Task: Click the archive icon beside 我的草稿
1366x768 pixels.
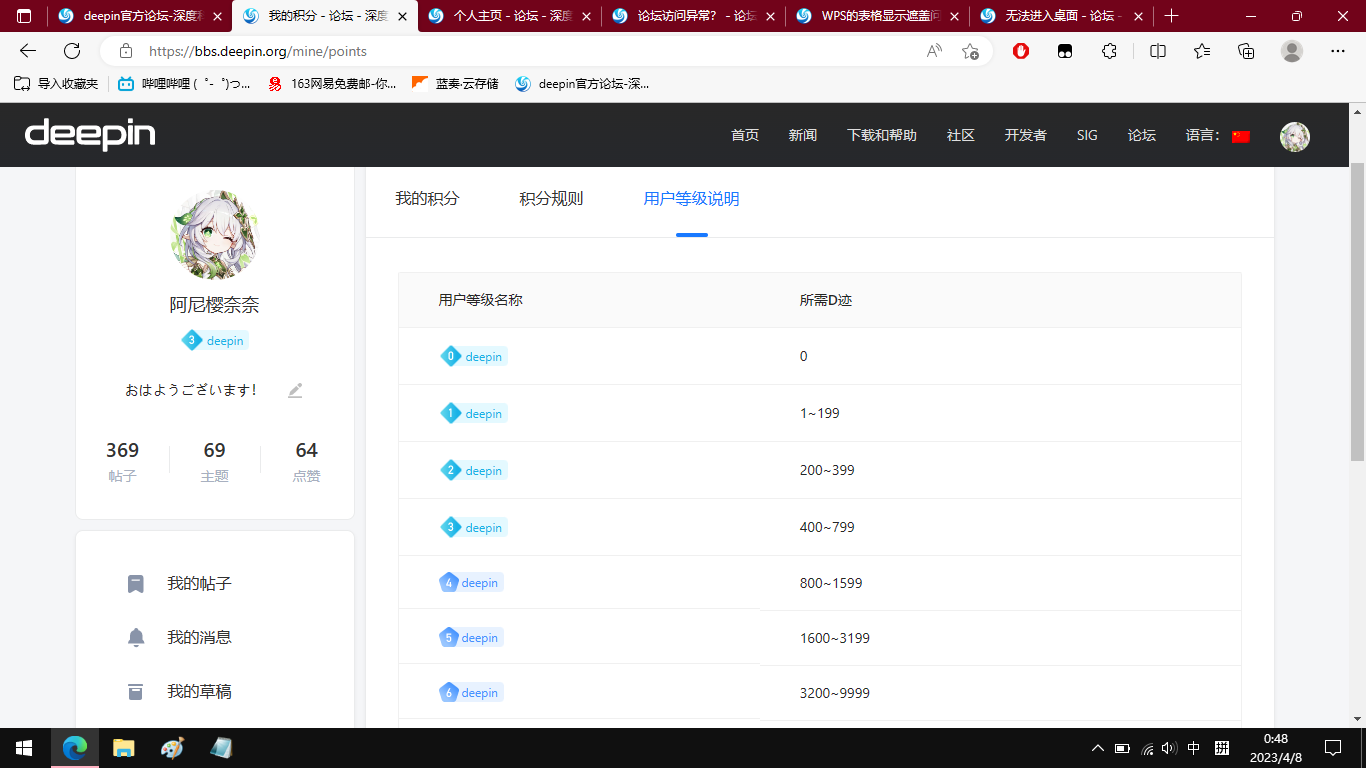Action: pos(136,691)
